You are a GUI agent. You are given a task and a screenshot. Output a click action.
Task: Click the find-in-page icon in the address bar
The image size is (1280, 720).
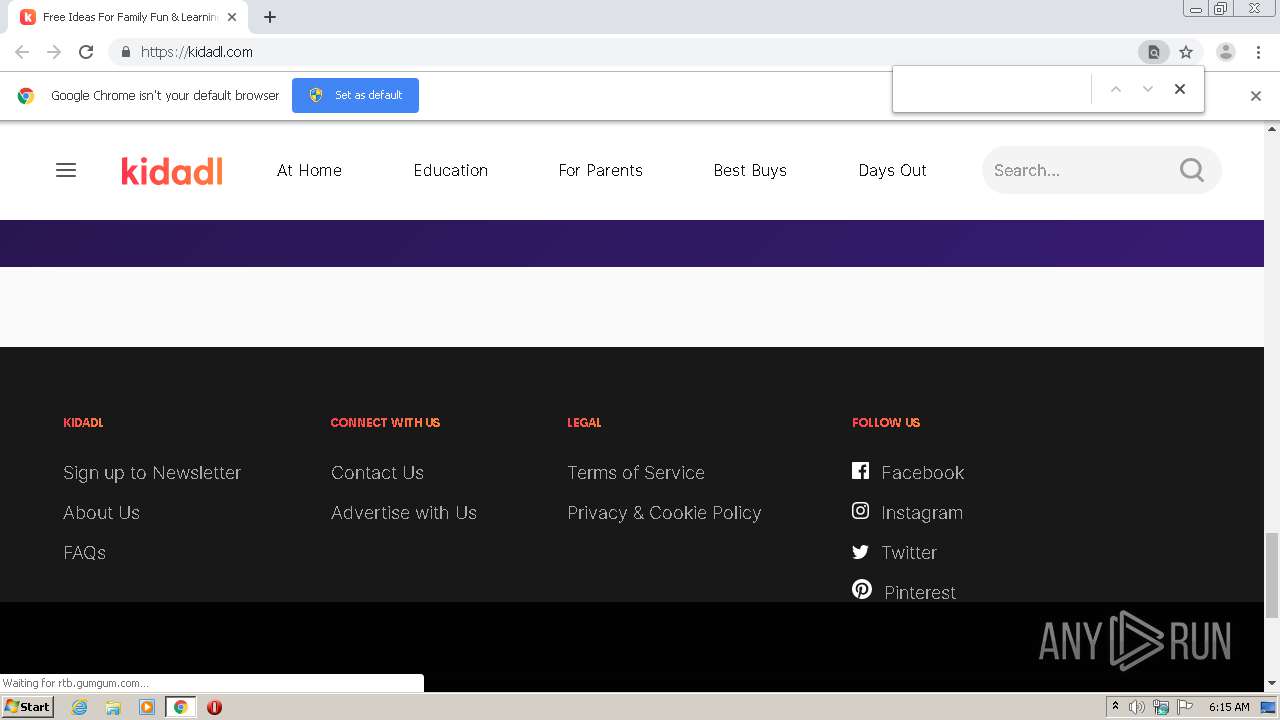tap(1154, 52)
